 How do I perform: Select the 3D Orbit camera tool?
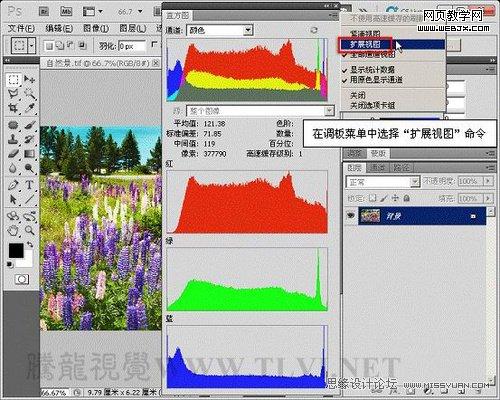click(29, 216)
